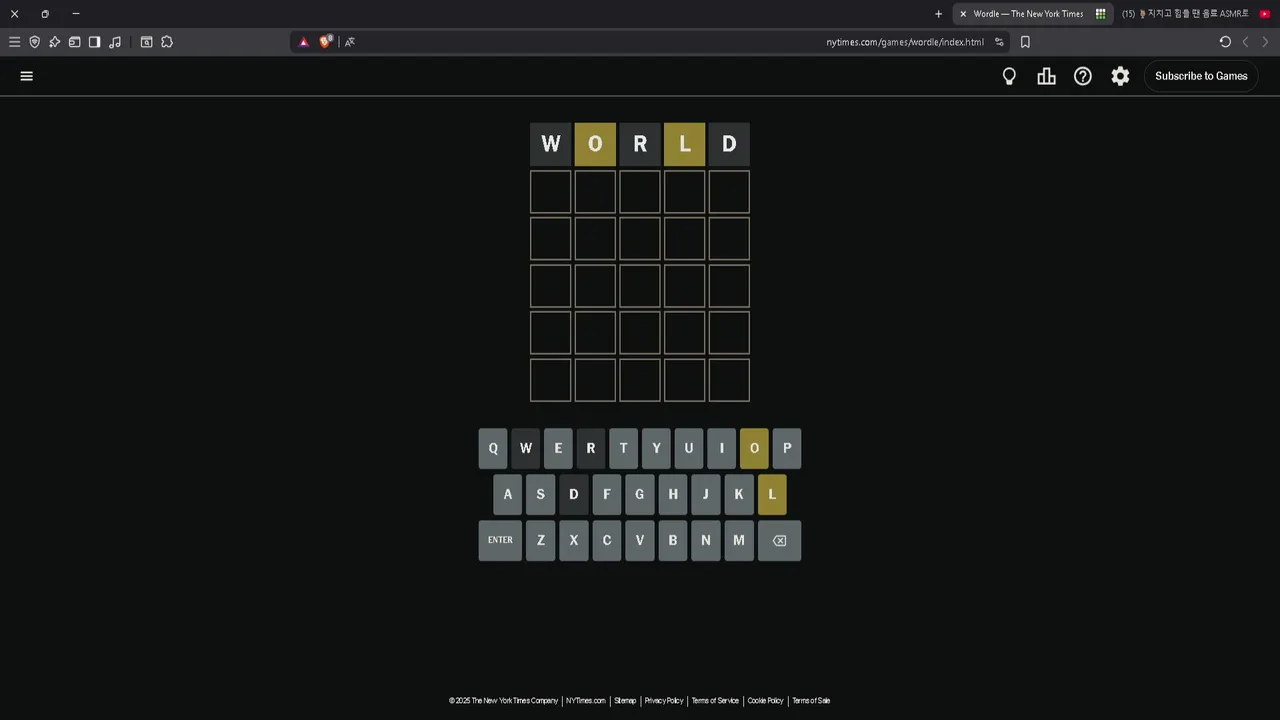The height and width of the screenshot is (720, 1280).
Task: Click the S key on the Wordle keyboard
Action: 541,494
